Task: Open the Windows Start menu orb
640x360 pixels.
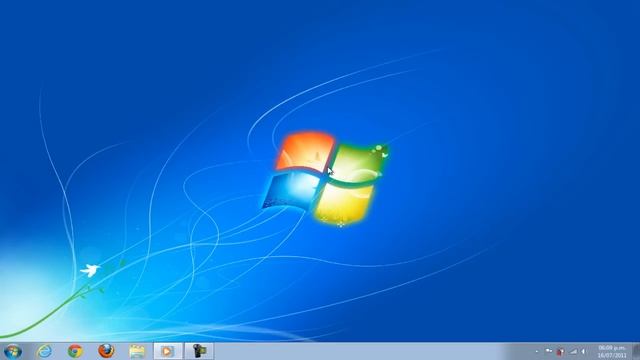Action: pyautogui.click(x=13, y=351)
